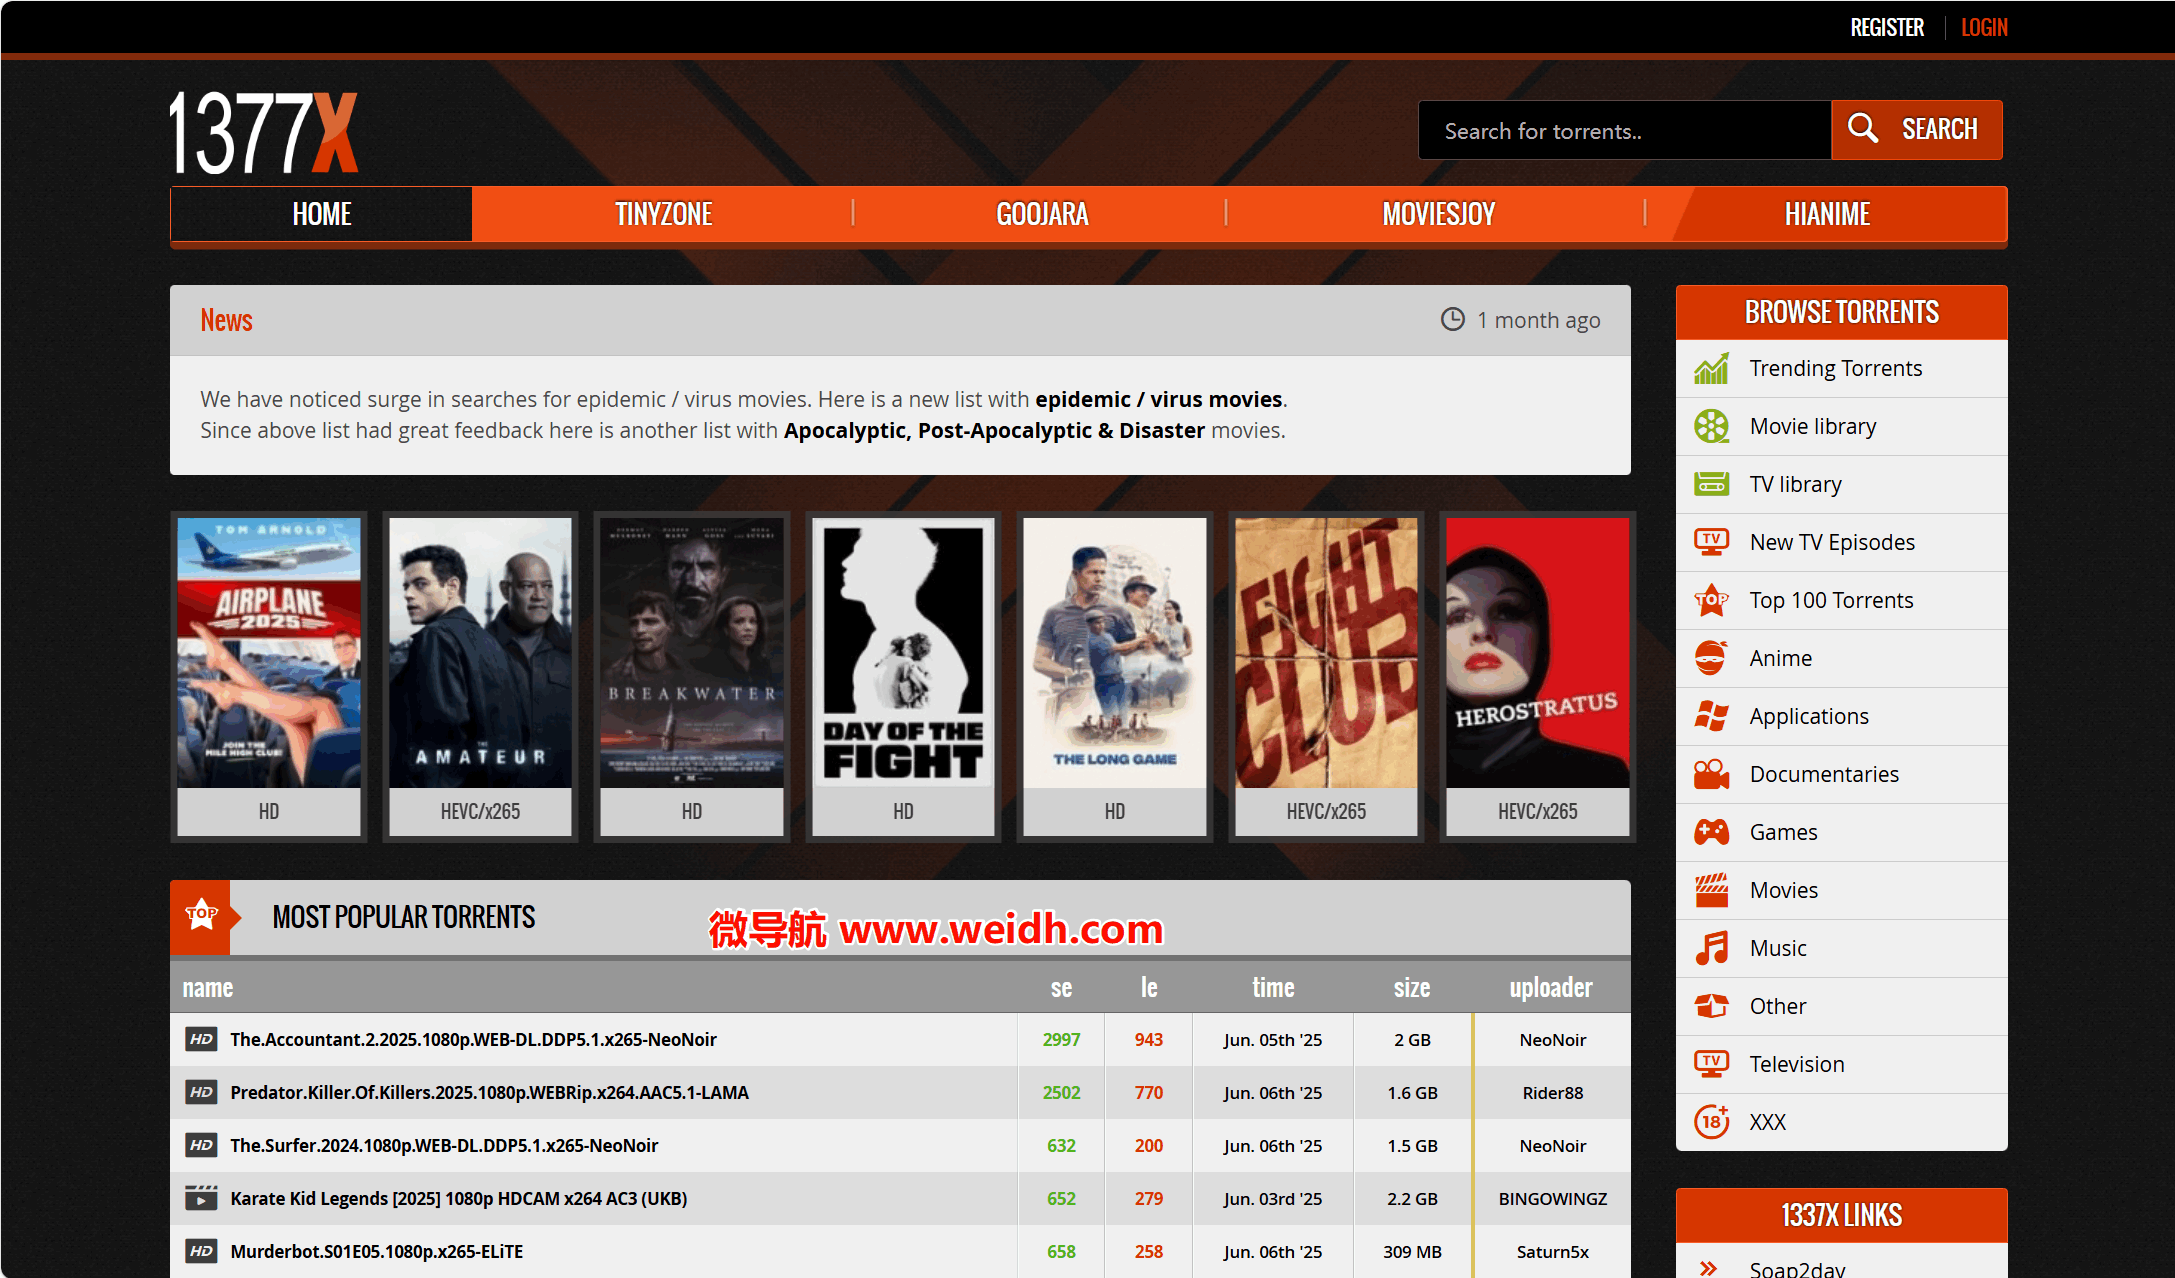Open the Breakwater movie poster

pyautogui.click(x=692, y=652)
